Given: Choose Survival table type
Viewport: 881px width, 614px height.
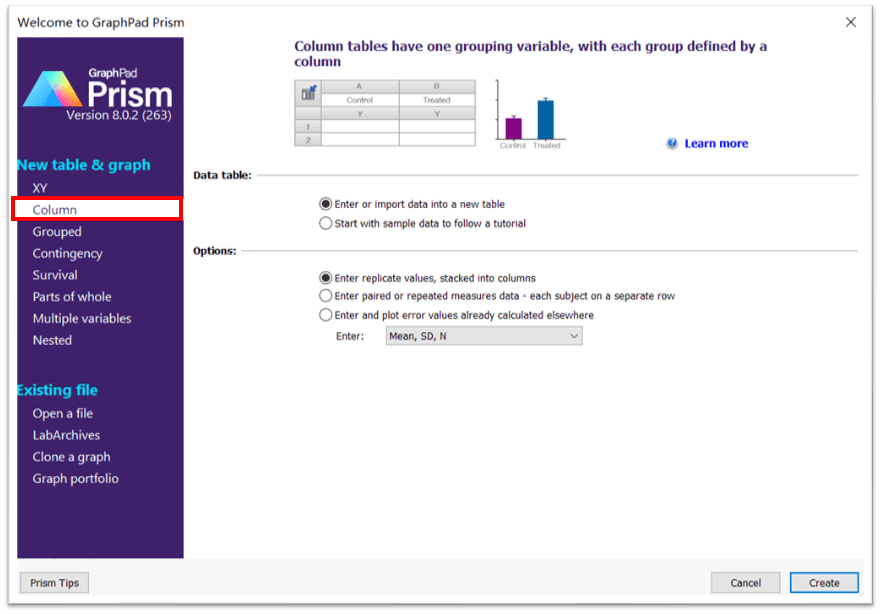Looking at the screenshot, I should click(55, 275).
